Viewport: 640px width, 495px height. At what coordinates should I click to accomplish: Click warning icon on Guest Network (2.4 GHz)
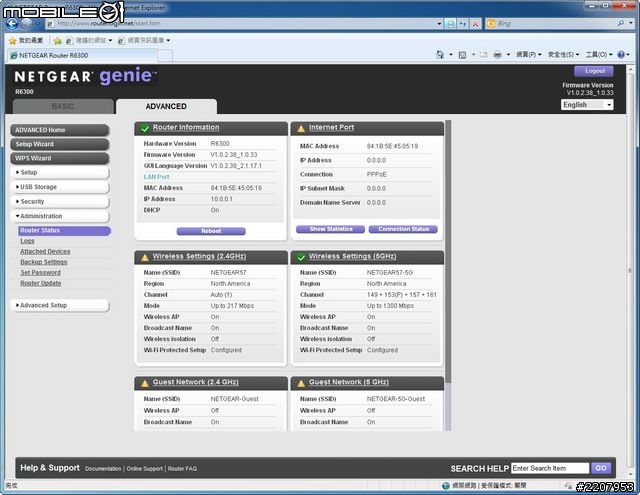tap(144, 384)
